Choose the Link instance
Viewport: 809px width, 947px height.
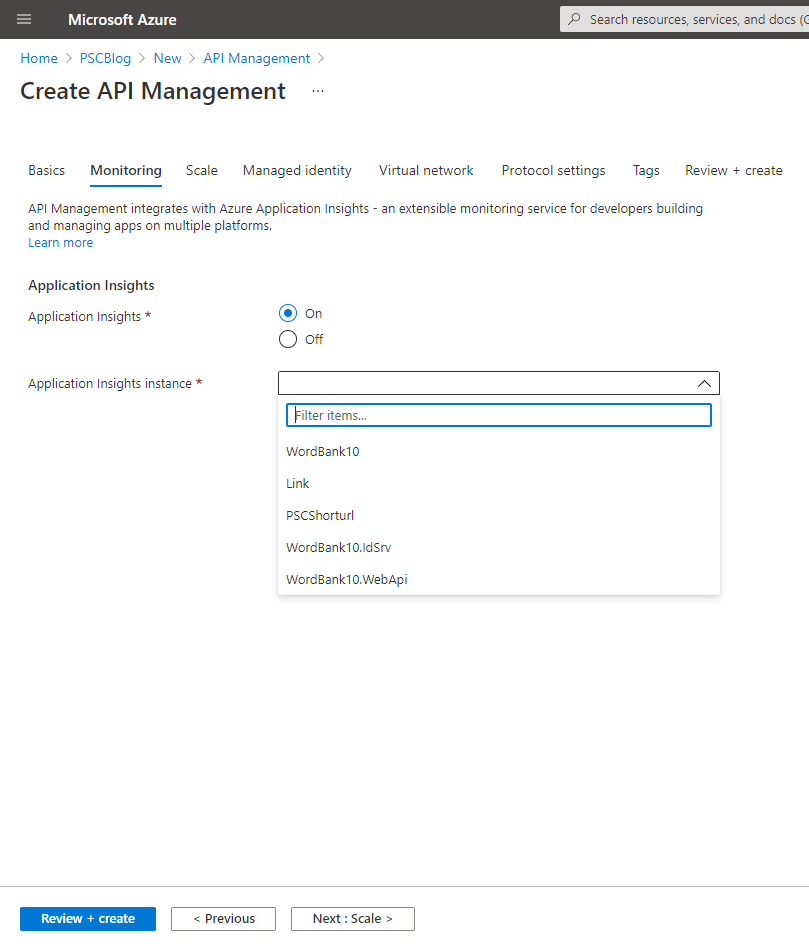pyautogui.click(x=499, y=484)
